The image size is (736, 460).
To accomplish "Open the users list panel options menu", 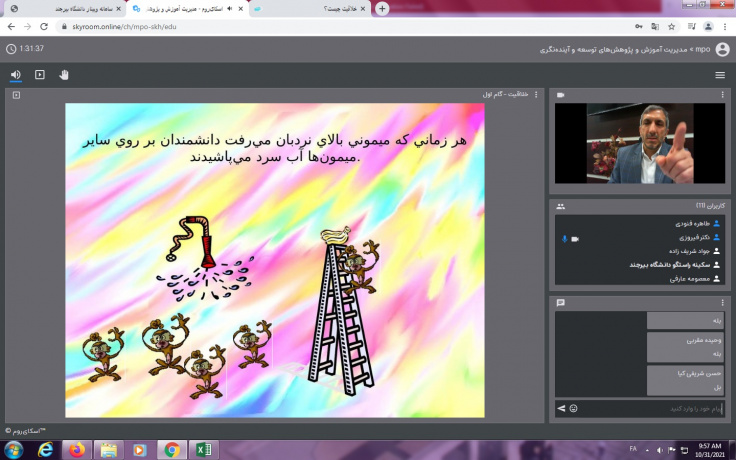I will 722,206.
